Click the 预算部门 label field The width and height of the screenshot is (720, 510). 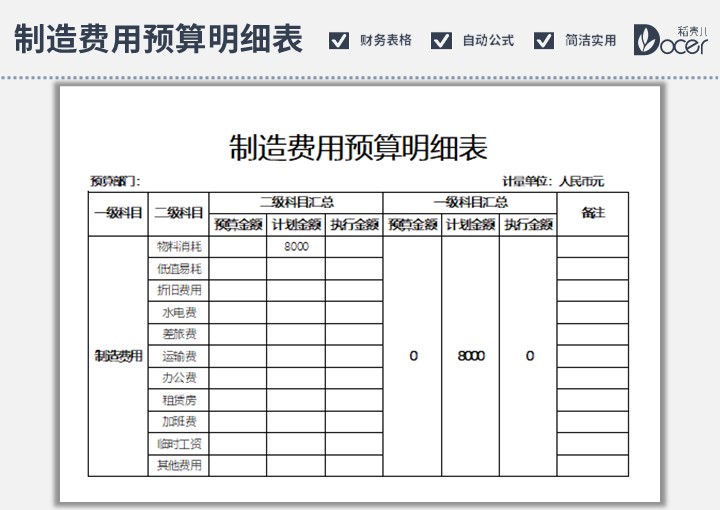tap(115, 181)
